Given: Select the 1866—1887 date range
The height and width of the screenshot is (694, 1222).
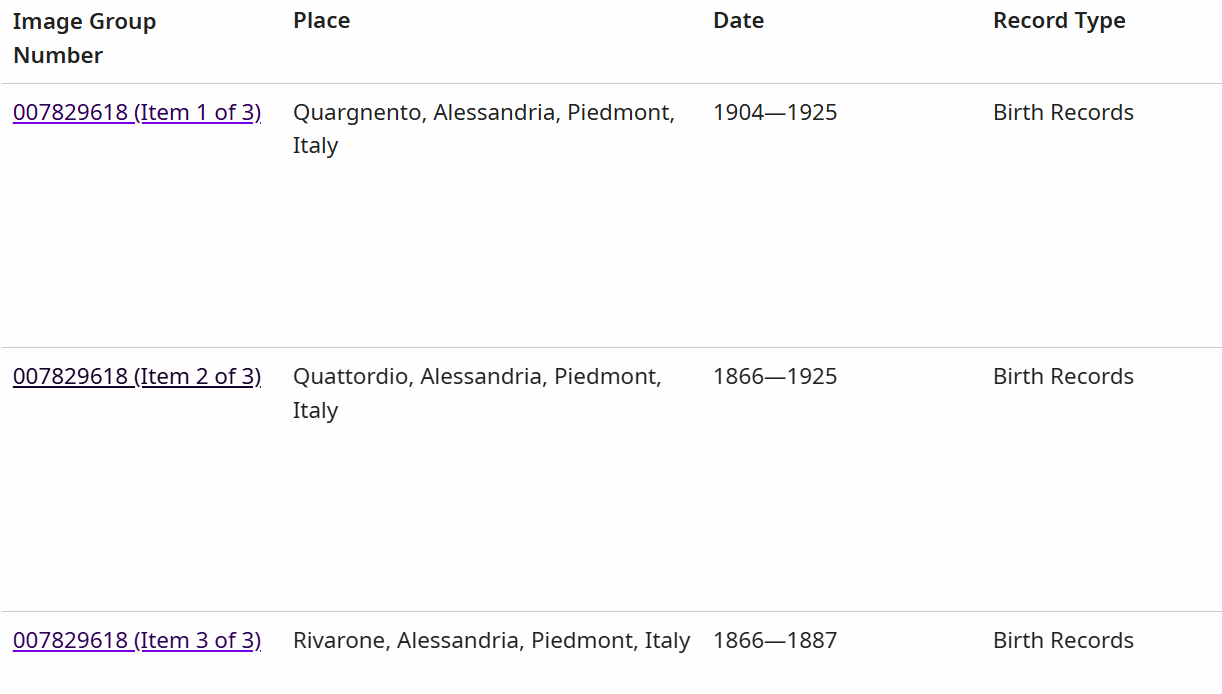Looking at the screenshot, I should click(775, 640).
